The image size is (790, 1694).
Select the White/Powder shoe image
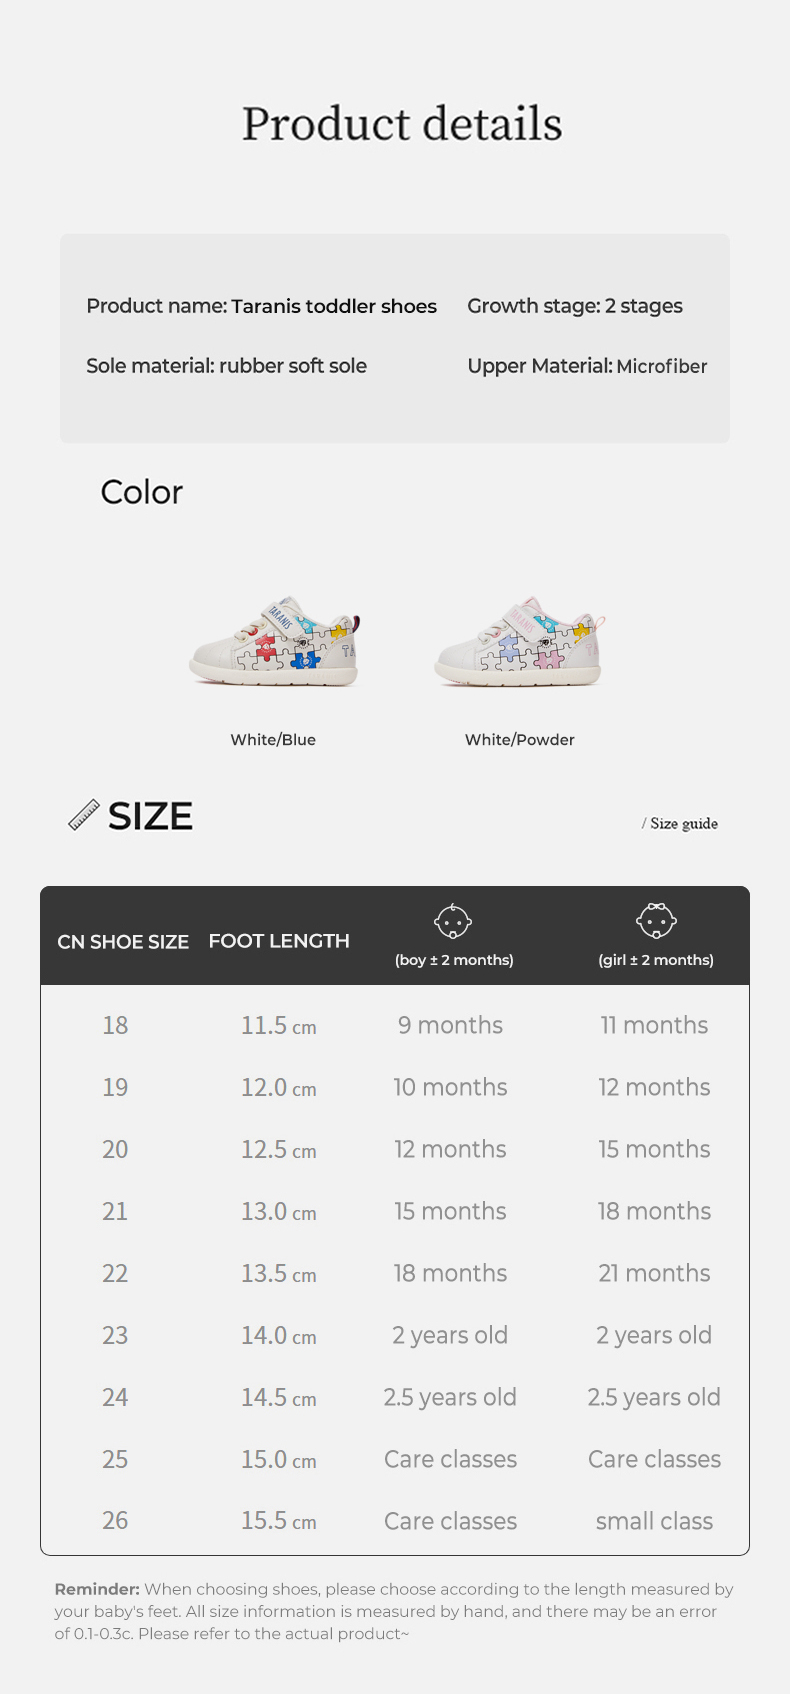click(x=520, y=643)
